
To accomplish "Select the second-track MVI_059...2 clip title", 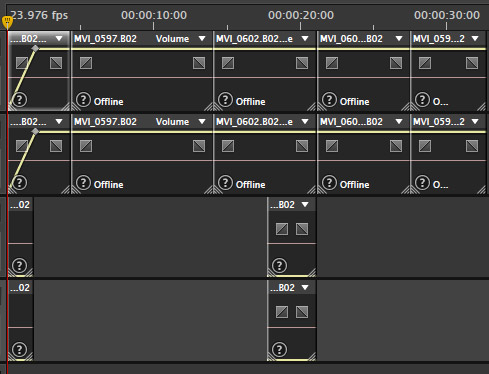I will 439,122.
